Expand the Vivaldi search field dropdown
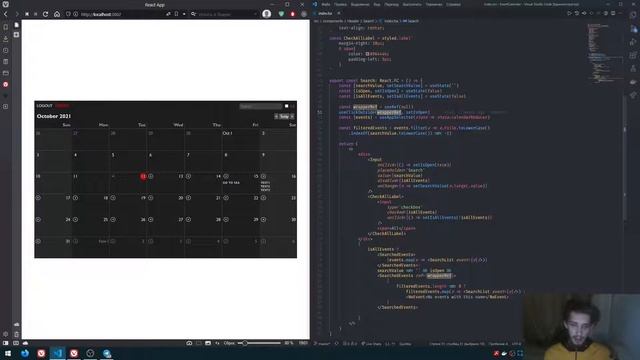This screenshot has height=360, width=640. click(256, 14)
